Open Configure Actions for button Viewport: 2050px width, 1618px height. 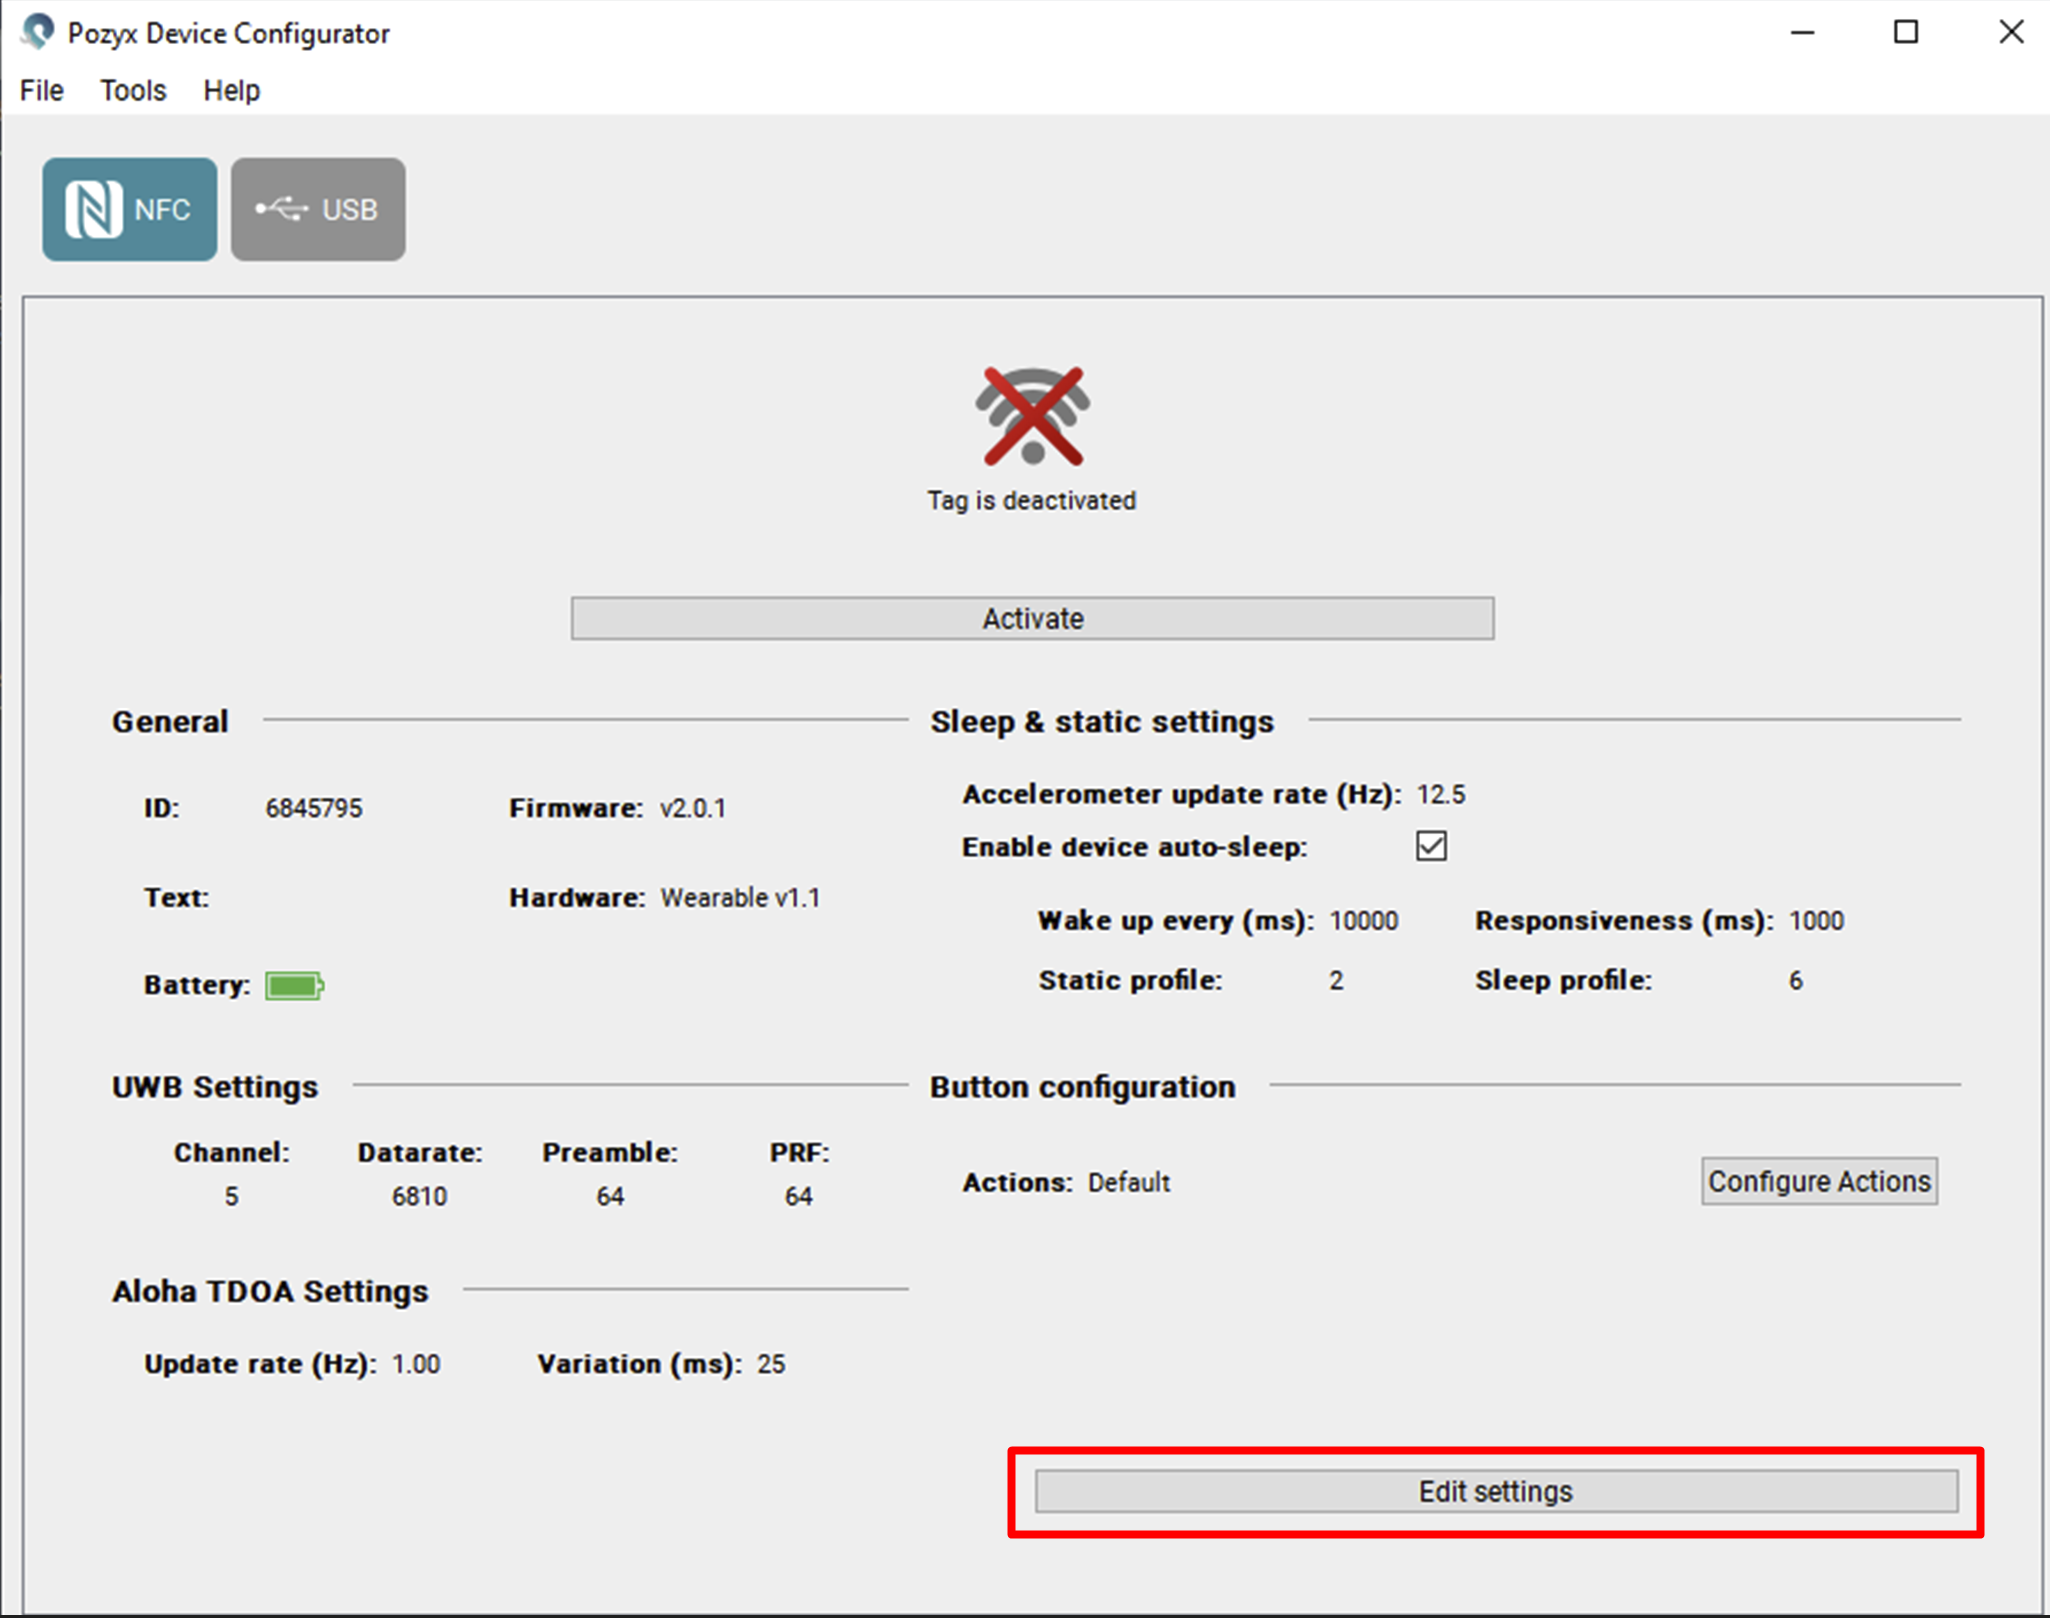coord(1818,1181)
